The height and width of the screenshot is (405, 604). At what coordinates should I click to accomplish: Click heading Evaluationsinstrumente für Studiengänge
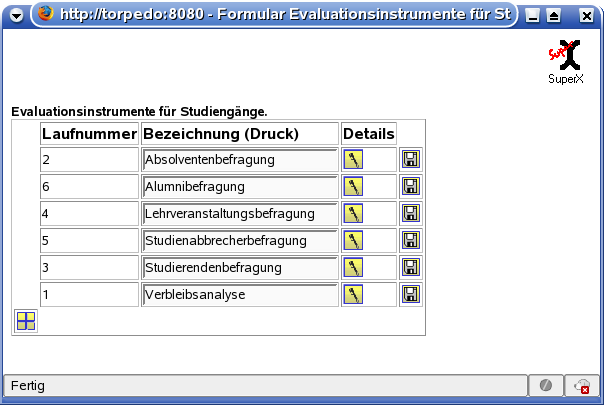pyautogui.click(x=139, y=112)
